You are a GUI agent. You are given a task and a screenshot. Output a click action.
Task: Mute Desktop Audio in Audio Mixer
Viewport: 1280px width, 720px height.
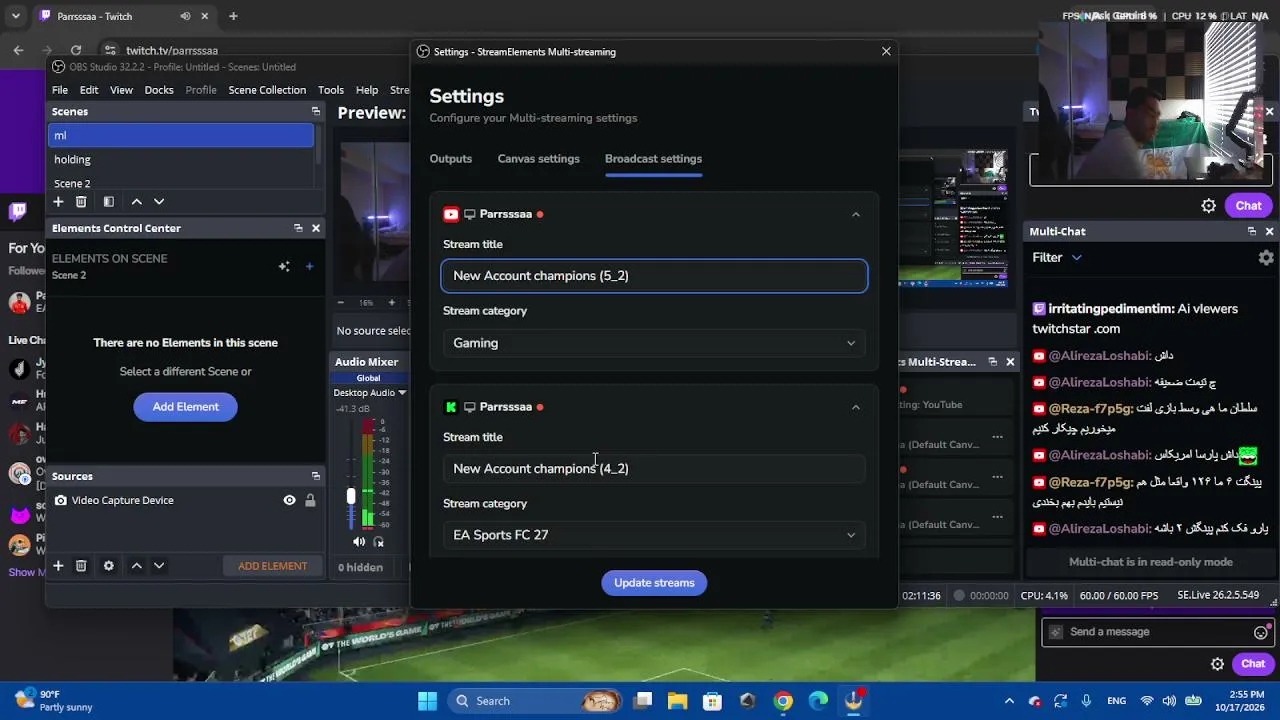359,542
